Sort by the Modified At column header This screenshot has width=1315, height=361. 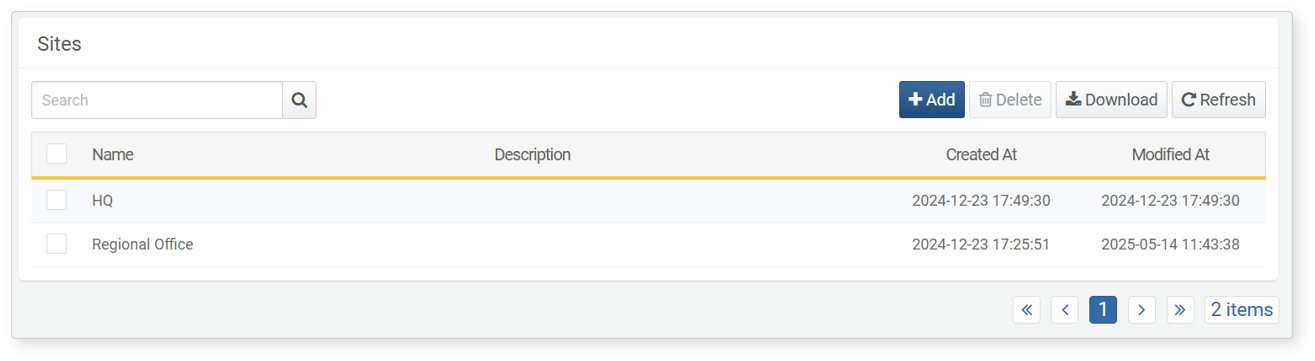(1170, 155)
